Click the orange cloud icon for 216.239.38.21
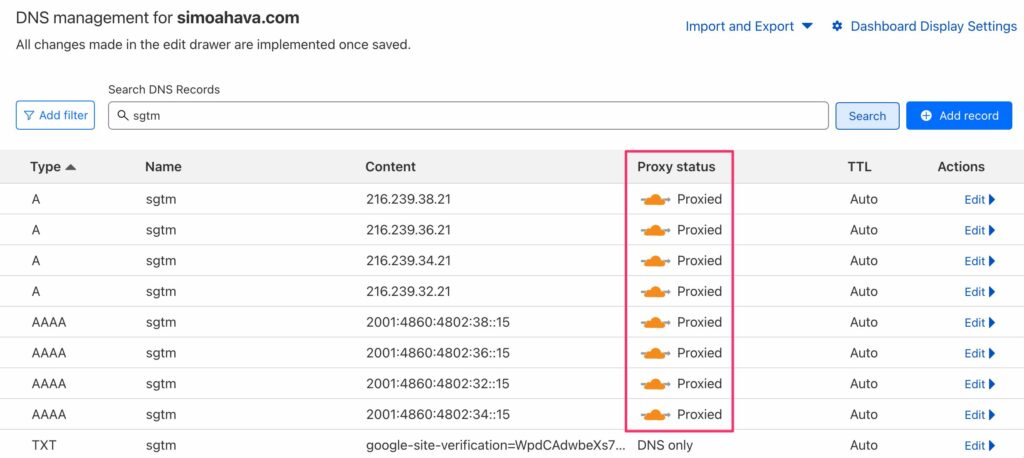The width and height of the screenshot is (1024, 458). [x=655, y=200]
